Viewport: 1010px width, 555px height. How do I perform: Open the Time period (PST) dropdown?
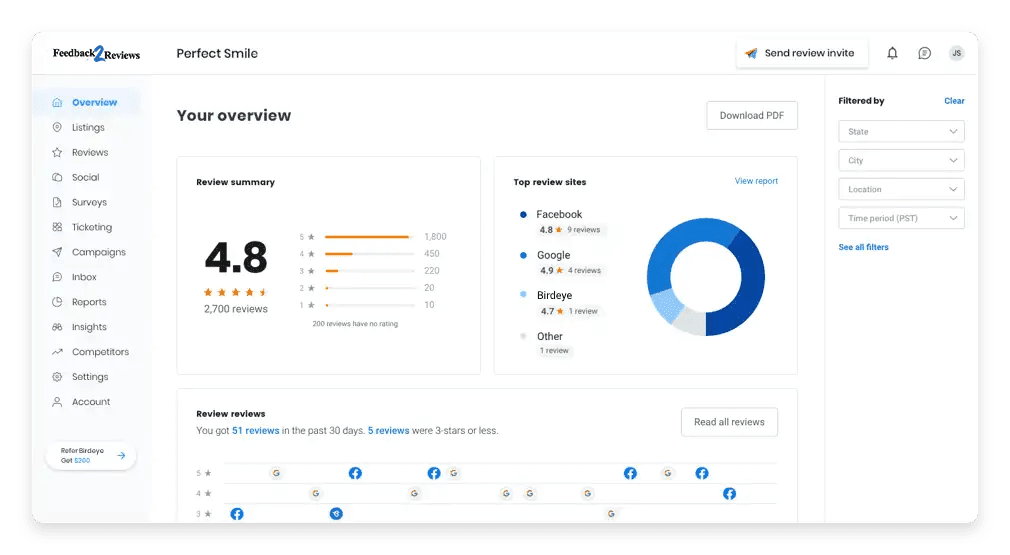point(901,218)
